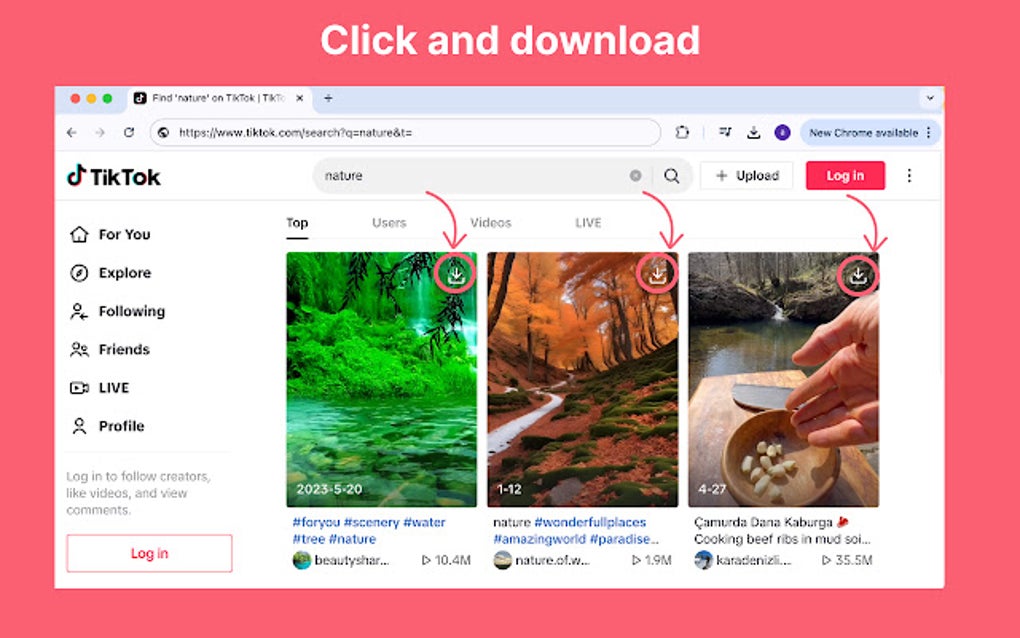Click the search magnifier icon
This screenshot has height=638, width=1020.
coord(671,175)
